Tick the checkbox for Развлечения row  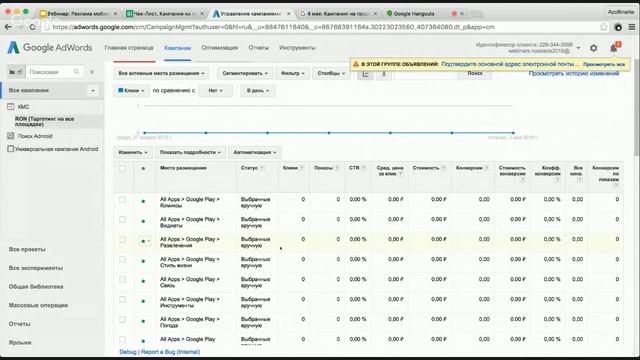pos(122,240)
